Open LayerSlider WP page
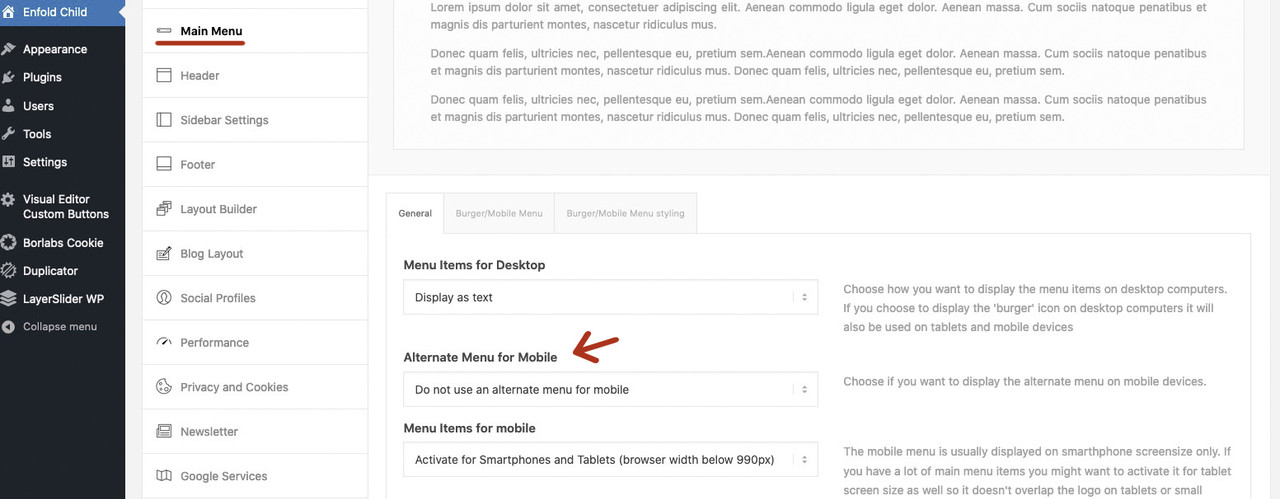Screen dimensions: 1280x499 click(x=62, y=299)
